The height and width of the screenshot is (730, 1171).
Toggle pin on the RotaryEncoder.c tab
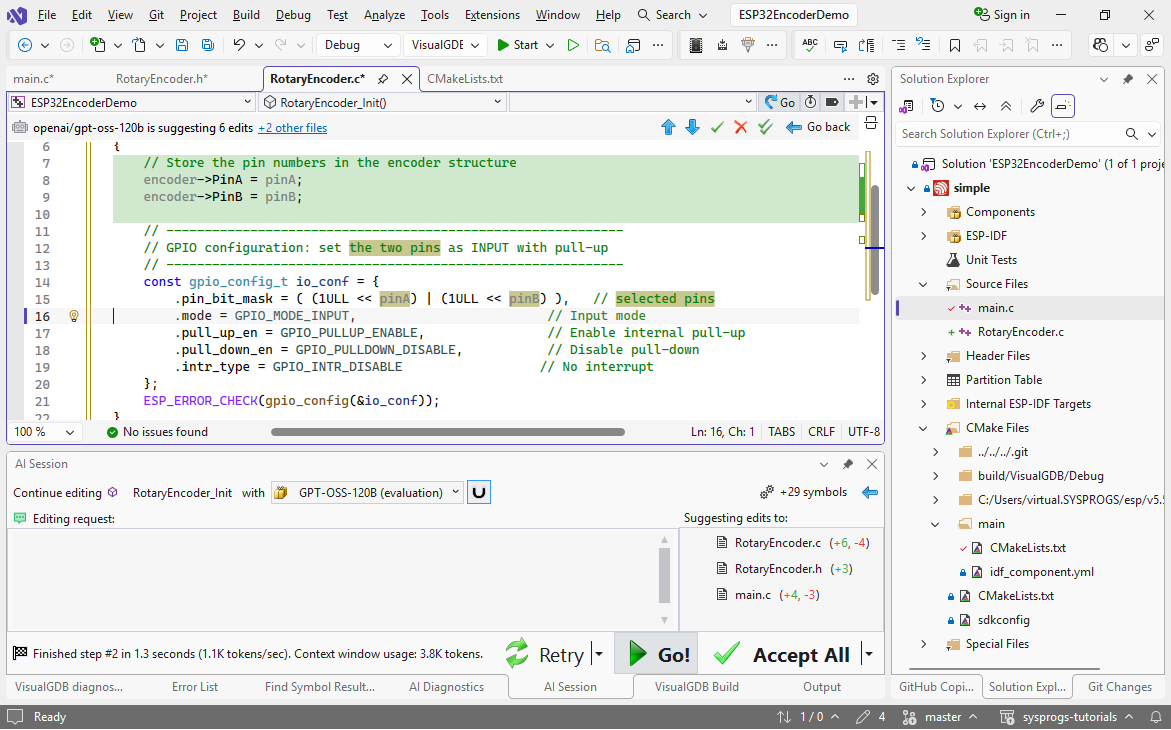tap(385, 79)
